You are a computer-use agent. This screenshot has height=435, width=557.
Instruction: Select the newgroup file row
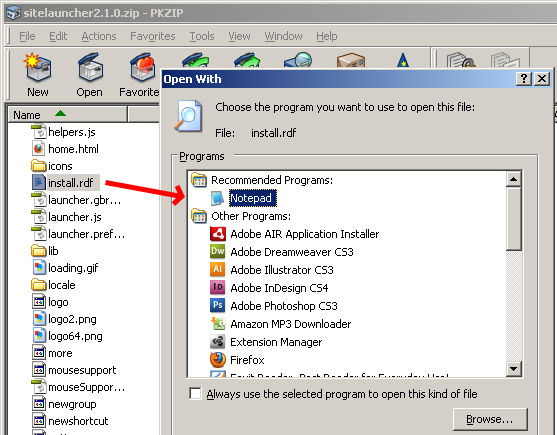pyautogui.click(x=65, y=404)
